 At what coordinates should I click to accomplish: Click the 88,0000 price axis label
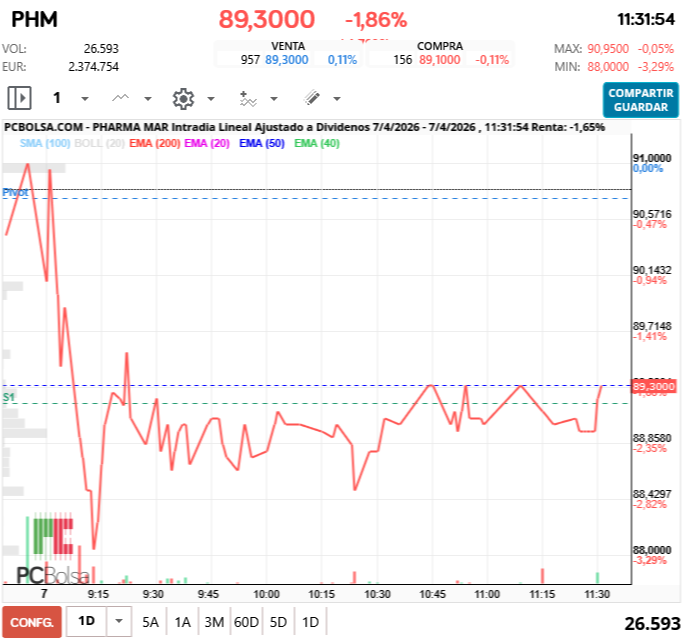652,550
